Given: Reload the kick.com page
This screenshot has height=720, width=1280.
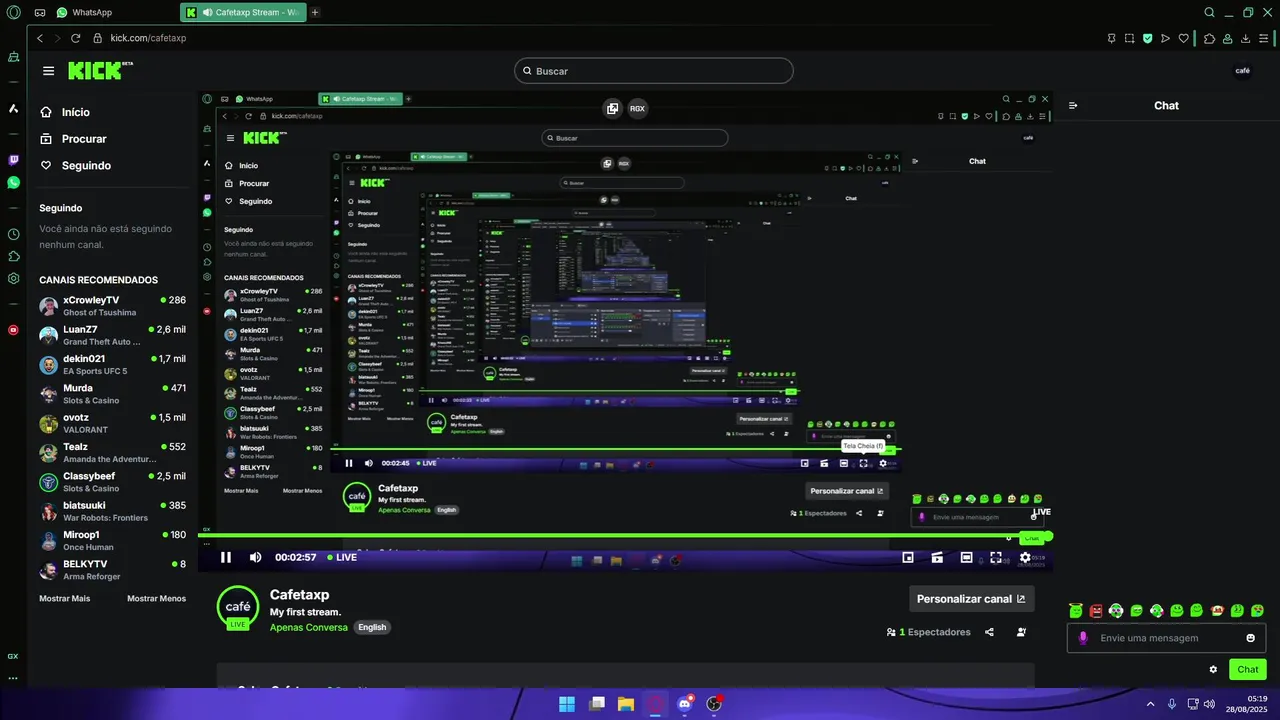Looking at the screenshot, I should point(75,38).
